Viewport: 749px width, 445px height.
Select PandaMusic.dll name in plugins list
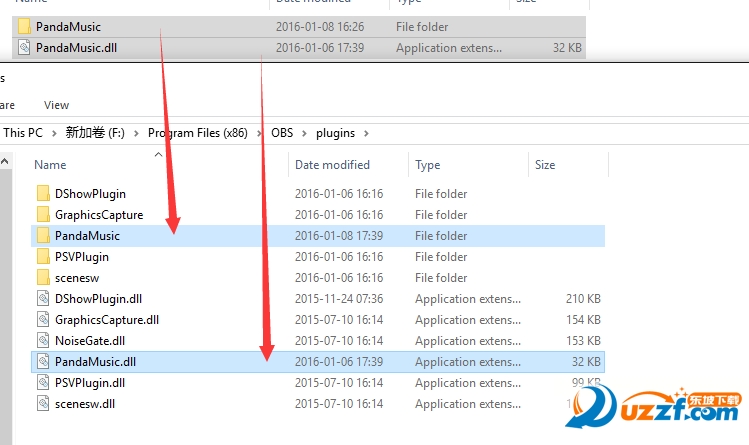click(96, 362)
